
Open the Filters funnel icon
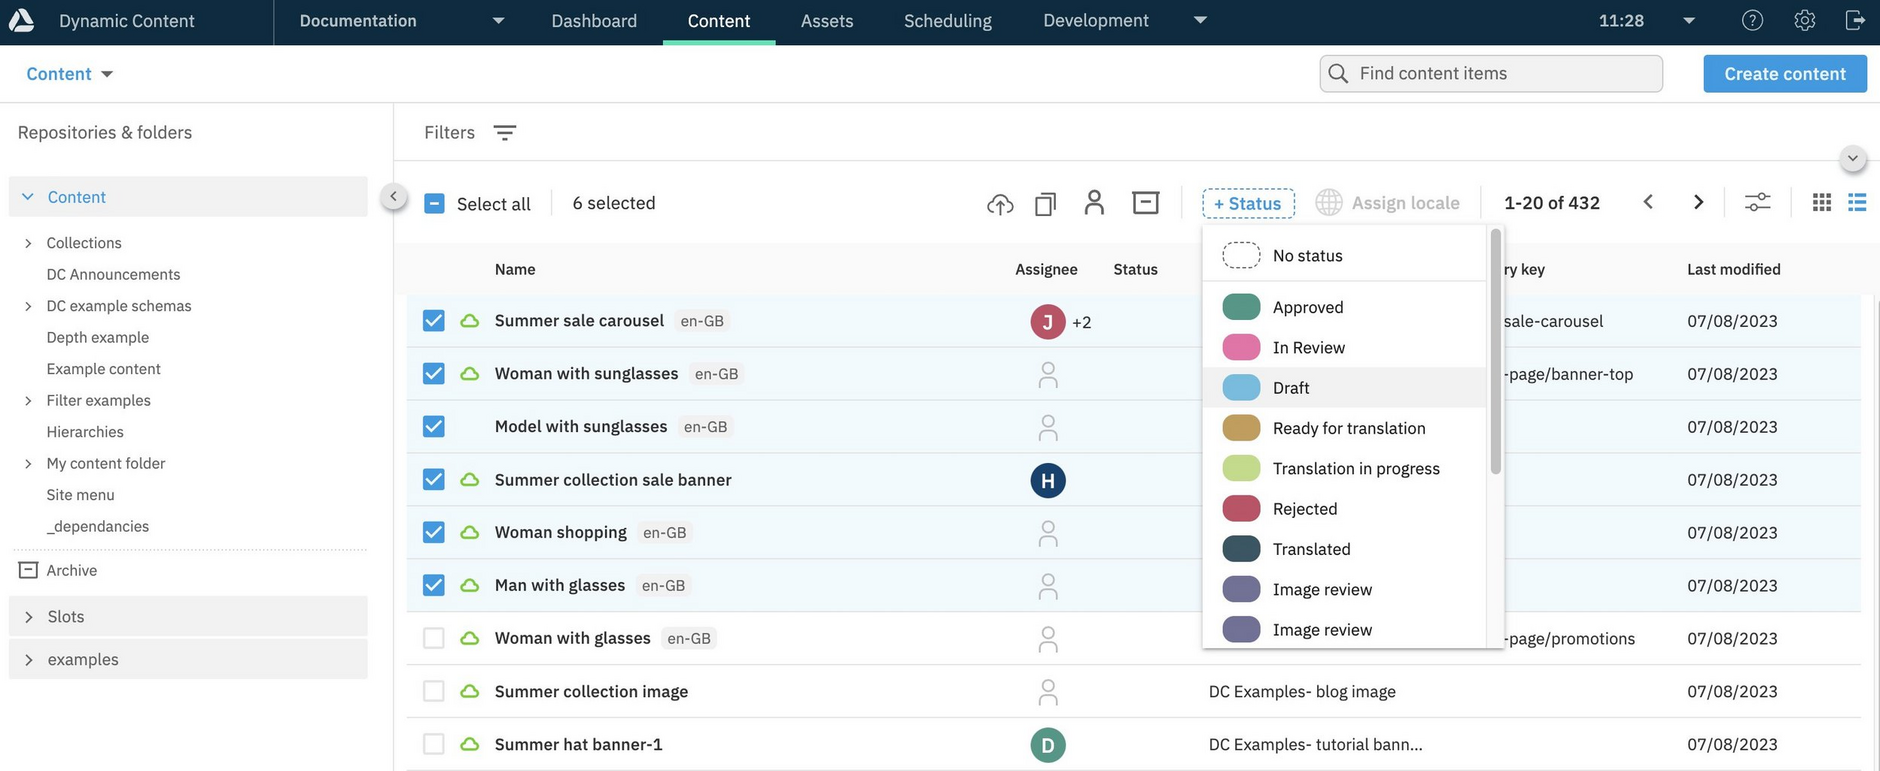tap(505, 132)
